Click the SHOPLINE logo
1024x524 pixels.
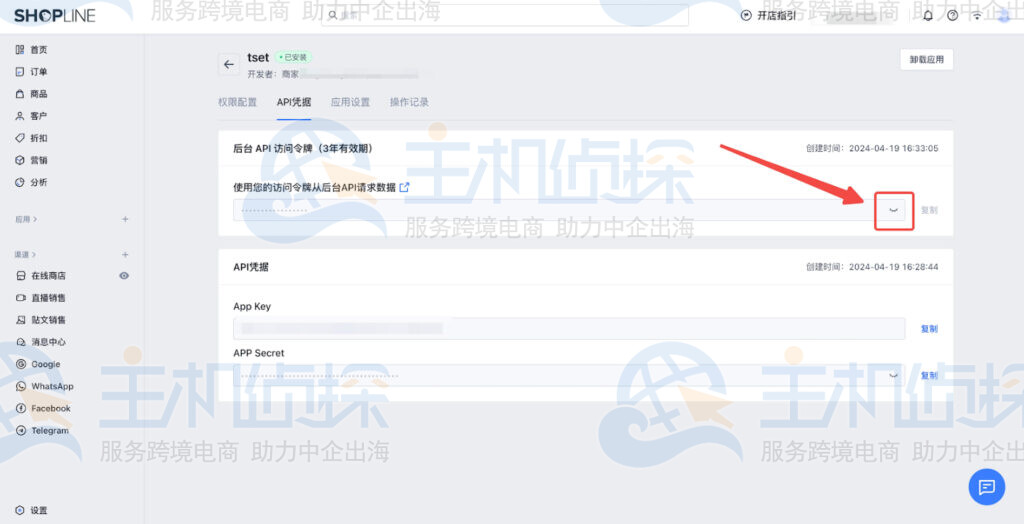click(55, 16)
